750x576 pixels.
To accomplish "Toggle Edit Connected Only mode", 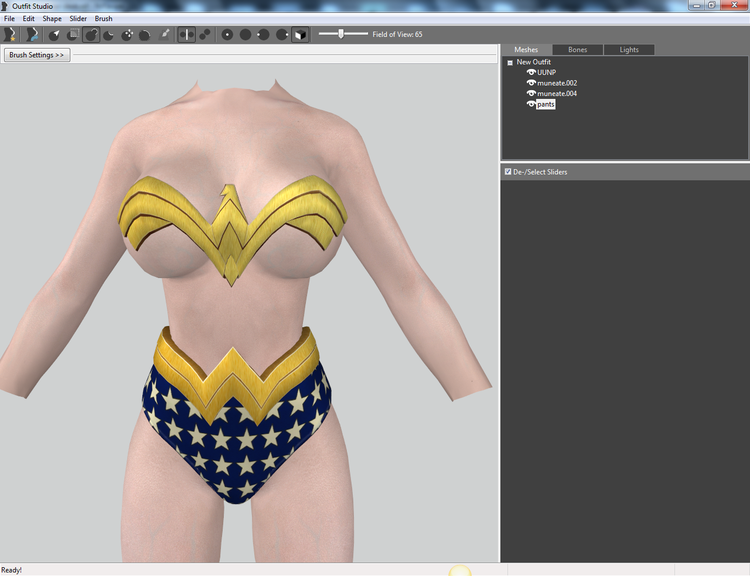I will pyautogui.click(x=205, y=34).
